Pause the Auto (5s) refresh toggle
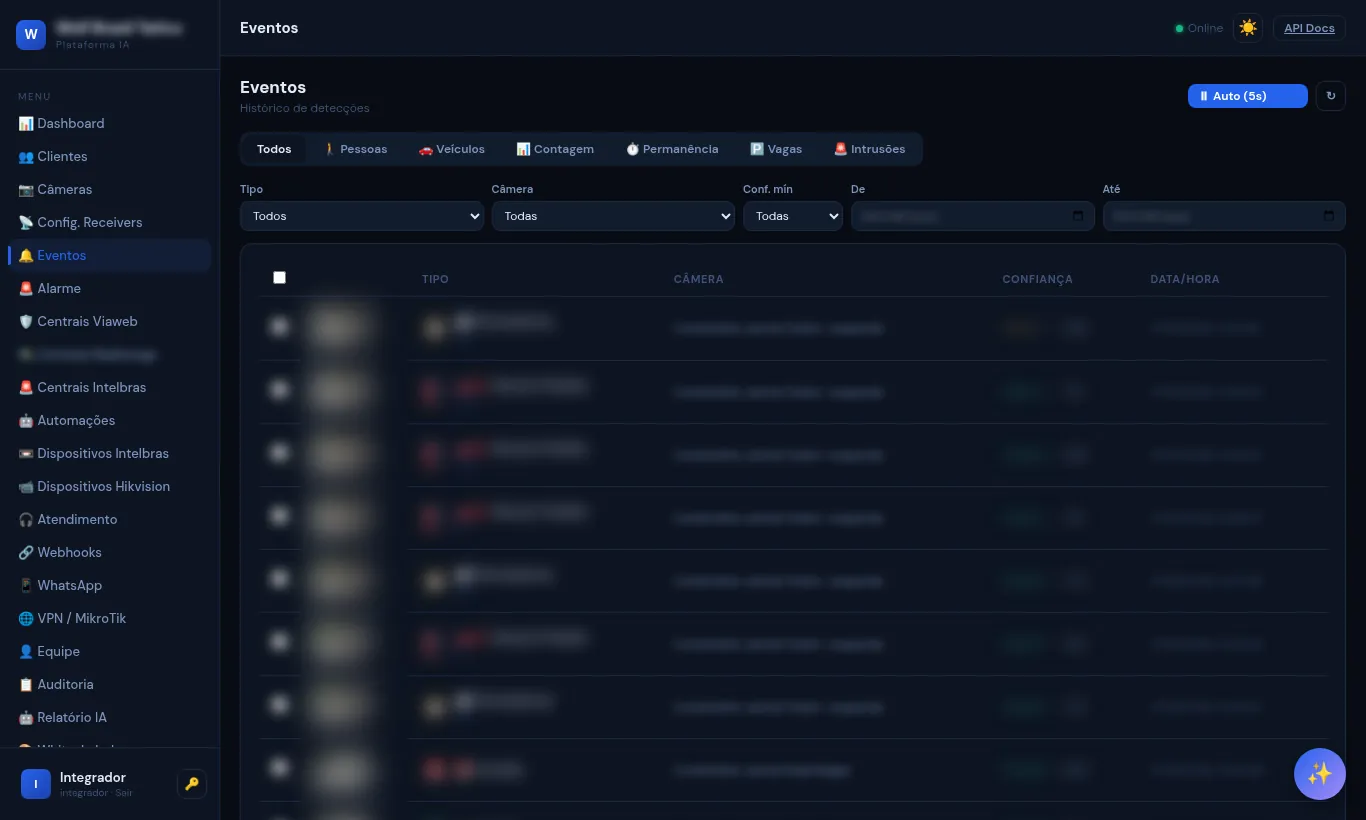The height and width of the screenshot is (820, 1366). [x=1247, y=96]
